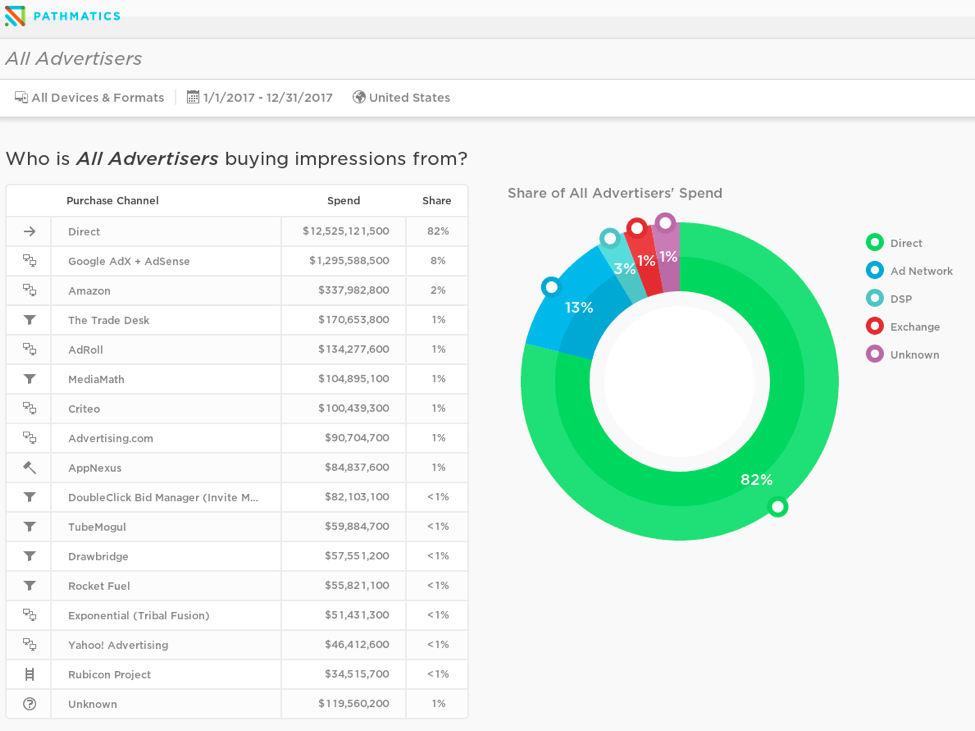The height and width of the screenshot is (731, 975).
Task: Click the network icon beside Amazon
Action: pos(29,291)
